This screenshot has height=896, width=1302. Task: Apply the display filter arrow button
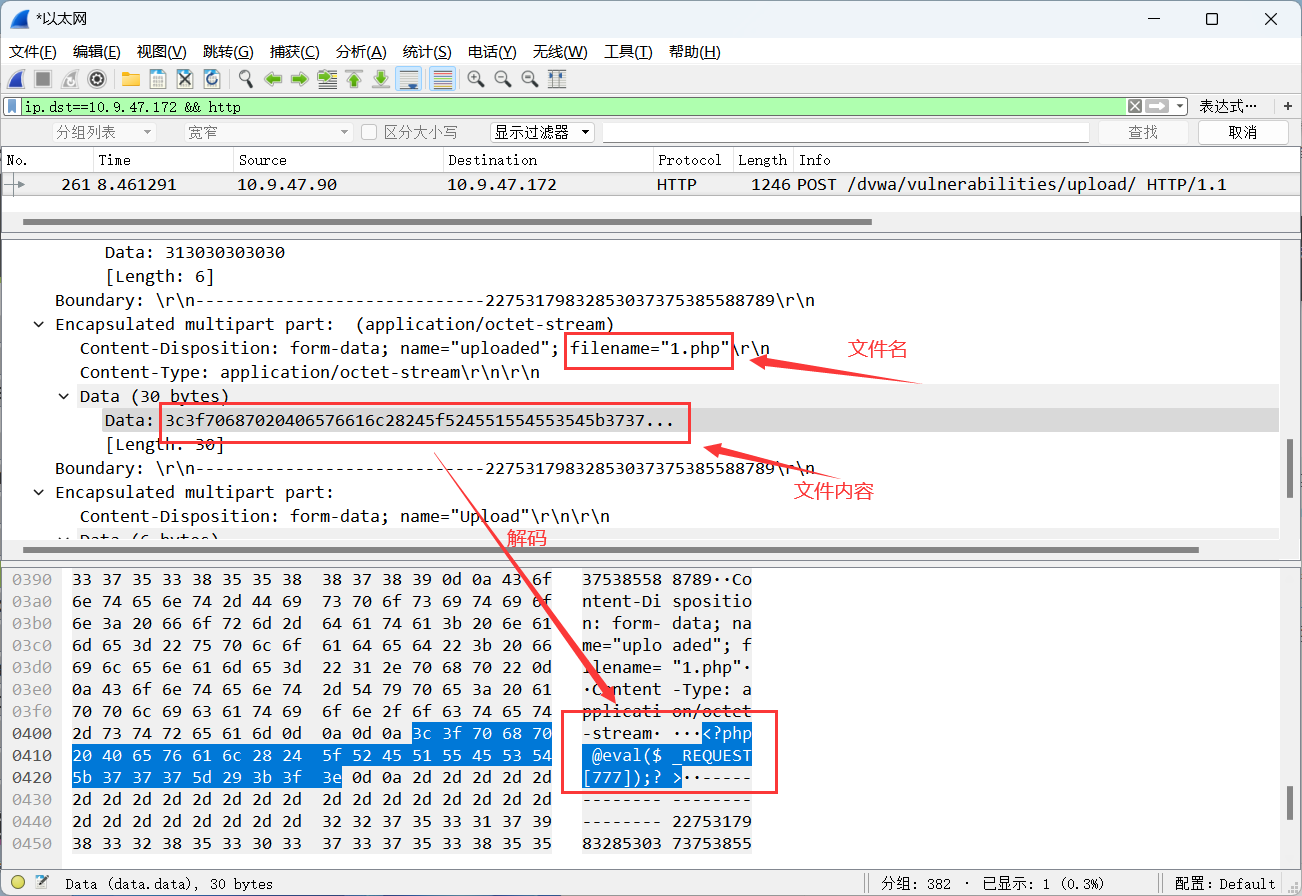click(x=1158, y=106)
